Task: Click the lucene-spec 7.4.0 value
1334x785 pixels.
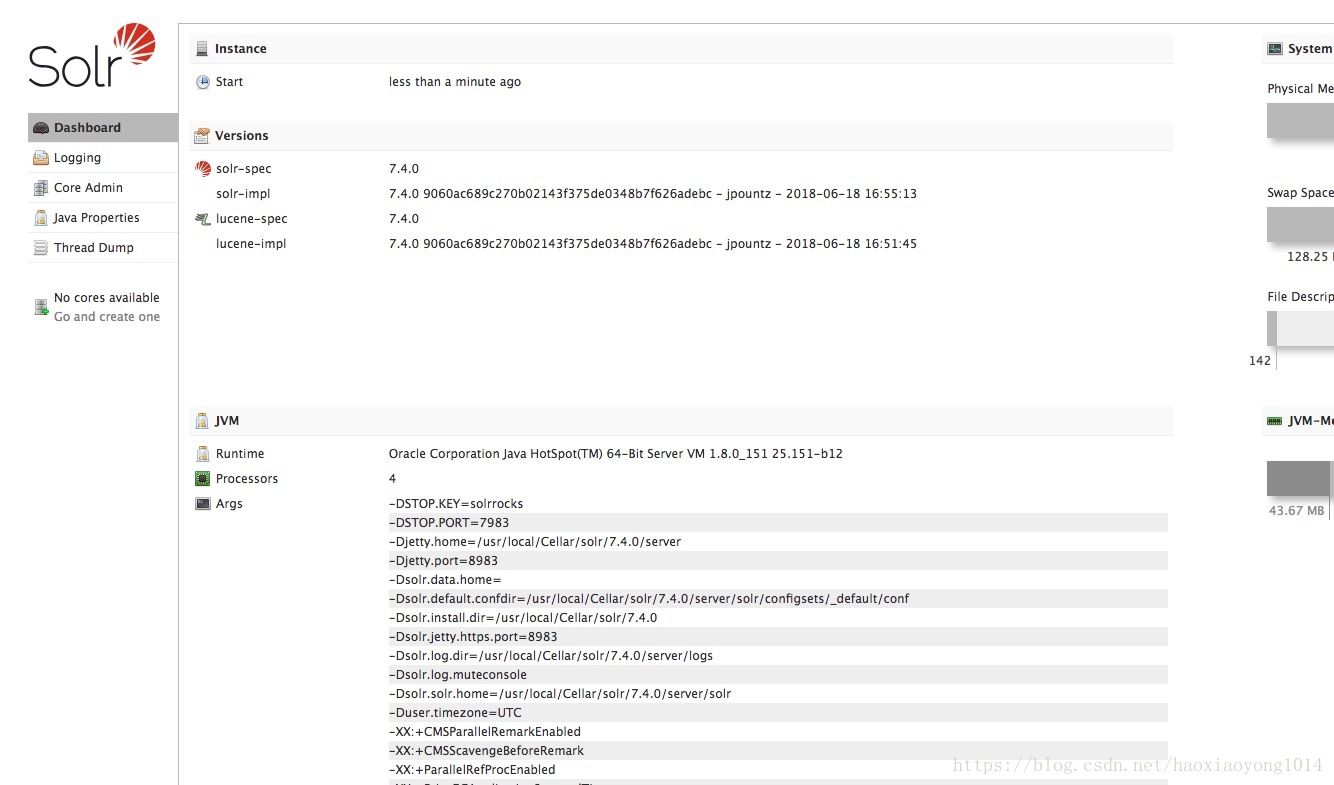Action: coord(404,219)
